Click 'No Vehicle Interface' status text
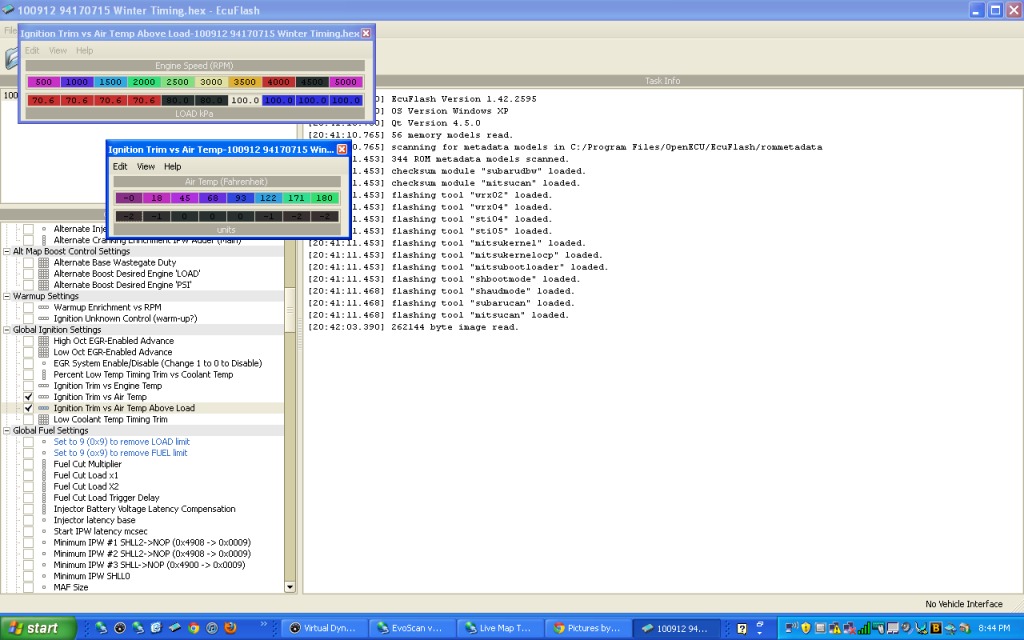 coord(963,604)
